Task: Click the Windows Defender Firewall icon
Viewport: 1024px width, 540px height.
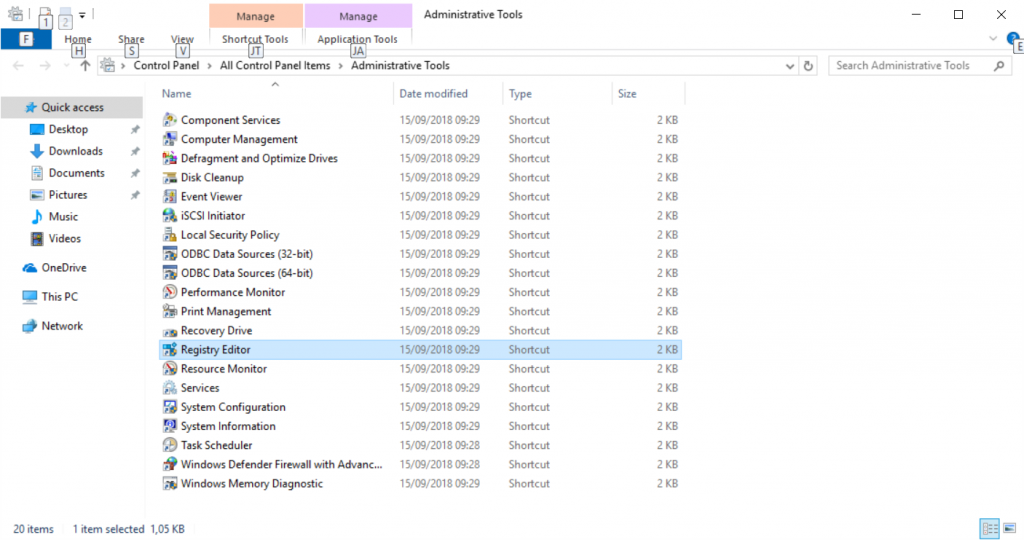Action: 170,464
